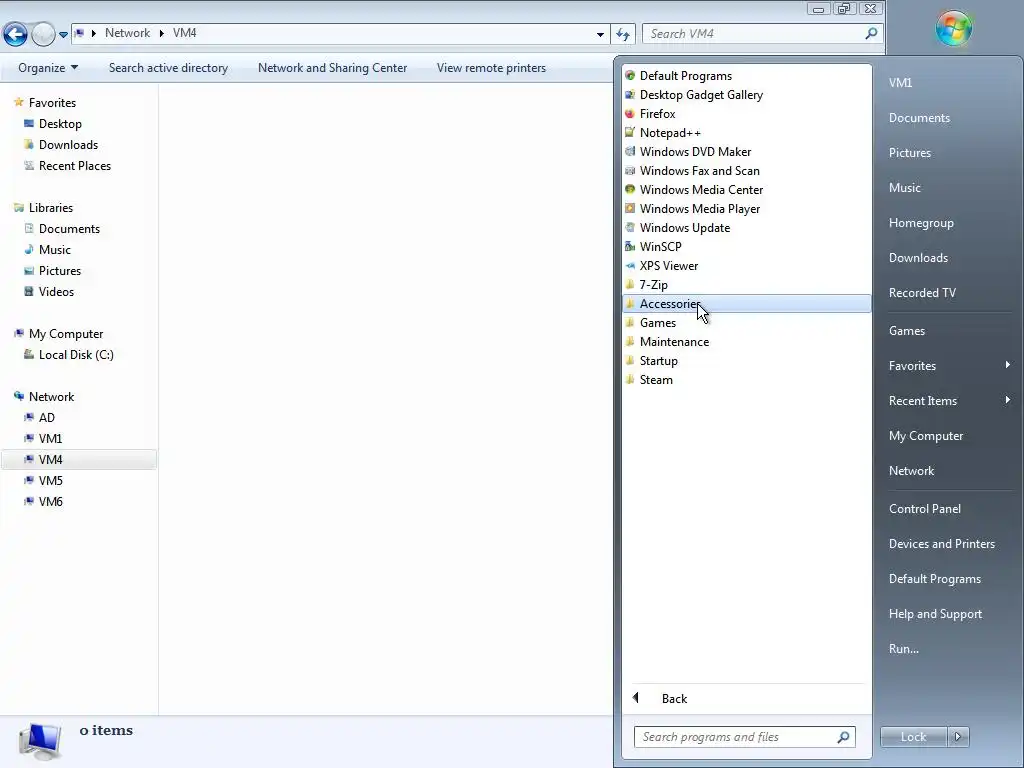Select Pictures under Libraries in navigation pane
Viewport: 1024px width, 768px height.
59,270
